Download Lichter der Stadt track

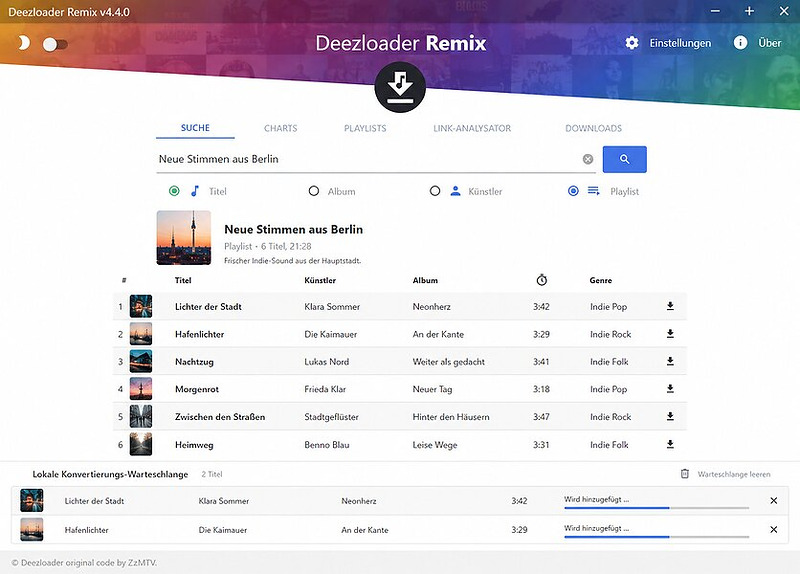670,306
